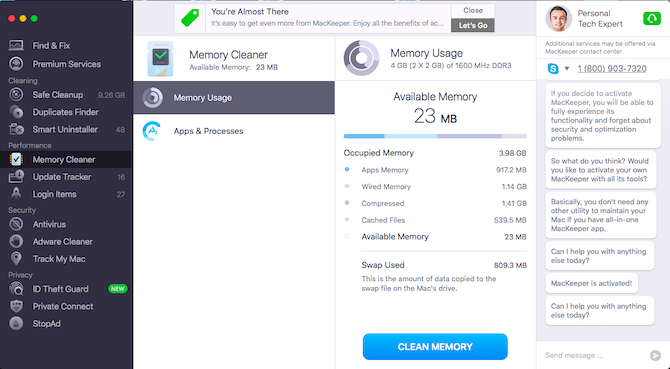The height and width of the screenshot is (369, 670).
Task: Switch to the Memory Usage tab
Action: (x=234, y=97)
